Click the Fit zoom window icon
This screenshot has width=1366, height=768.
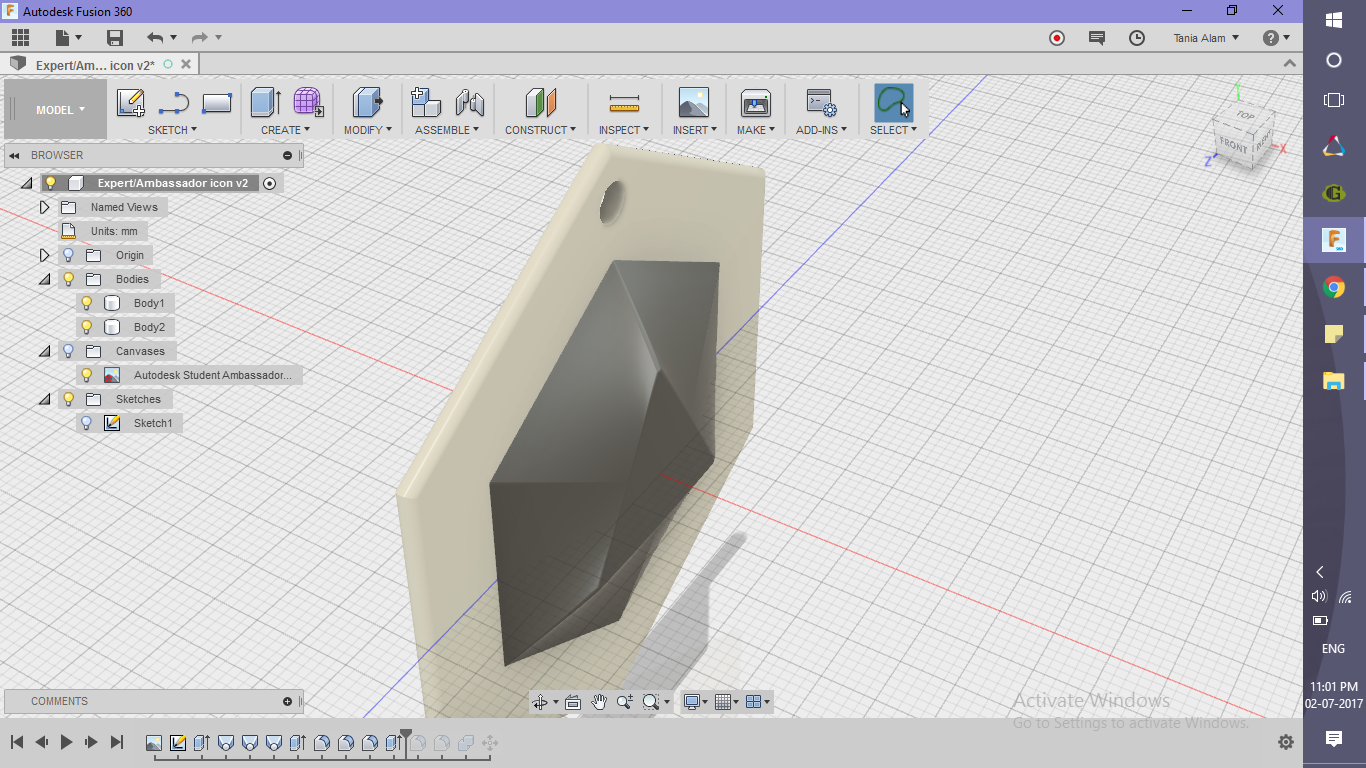[651, 702]
